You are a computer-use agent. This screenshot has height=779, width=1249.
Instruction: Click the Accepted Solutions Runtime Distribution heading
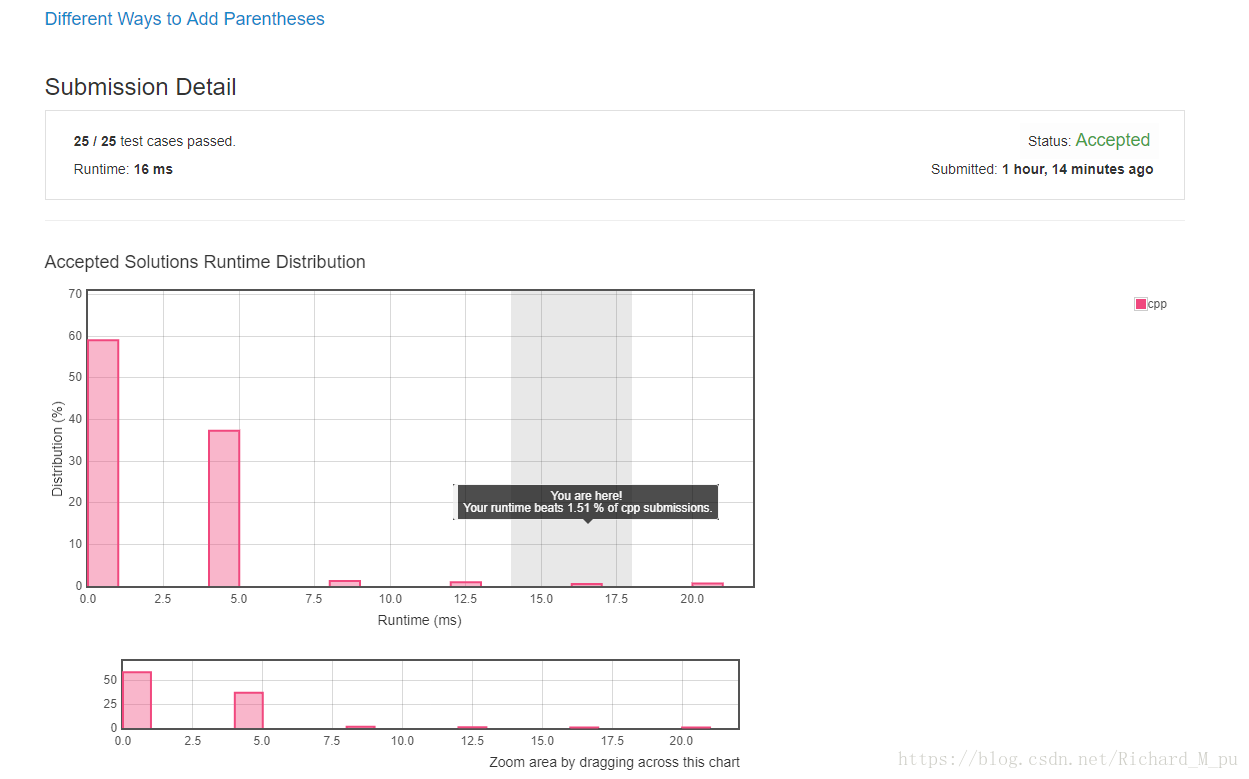205,262
